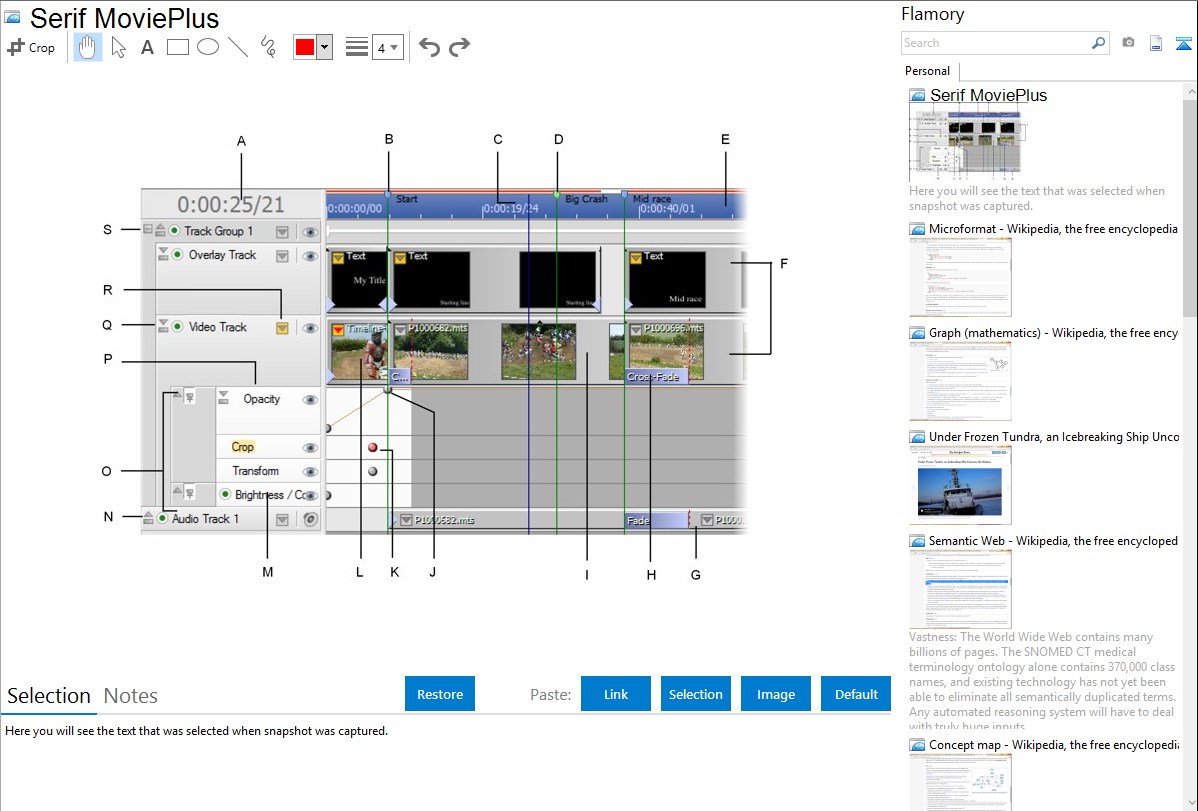Collapse Track Group 1 minus box
This screenshot has height=811, width=1198.
[x=147, y=229]
